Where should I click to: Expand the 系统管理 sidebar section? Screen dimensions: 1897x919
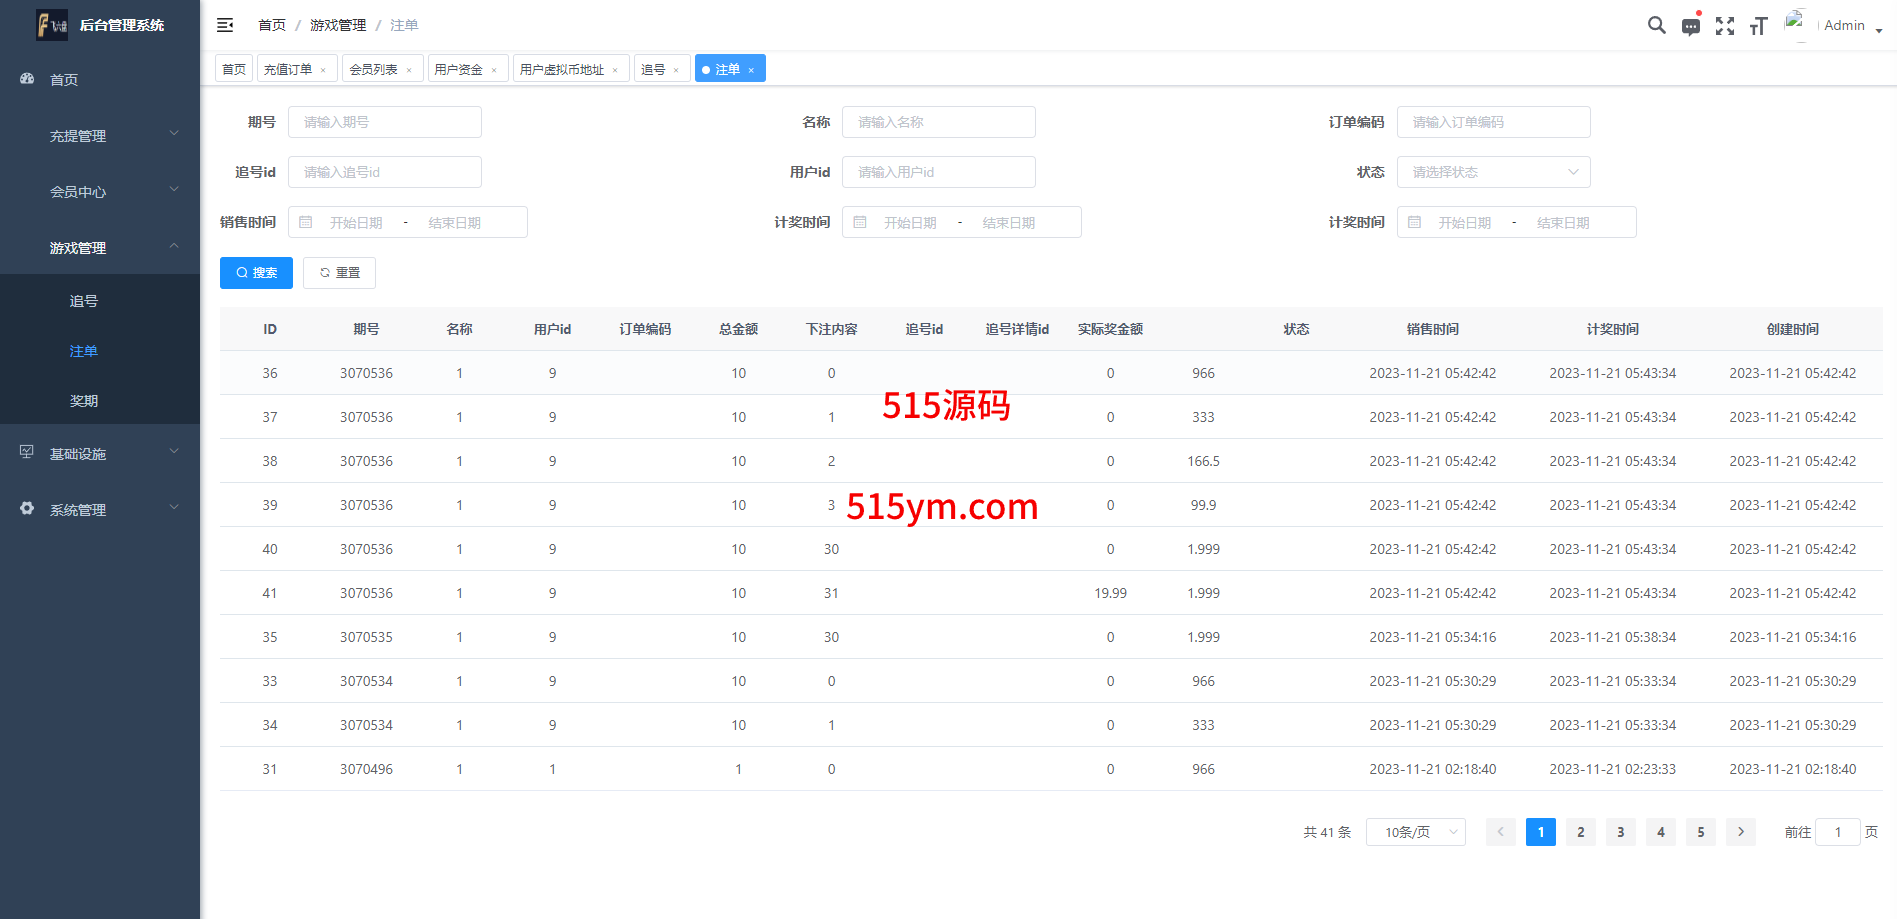(x=100, y=509)
